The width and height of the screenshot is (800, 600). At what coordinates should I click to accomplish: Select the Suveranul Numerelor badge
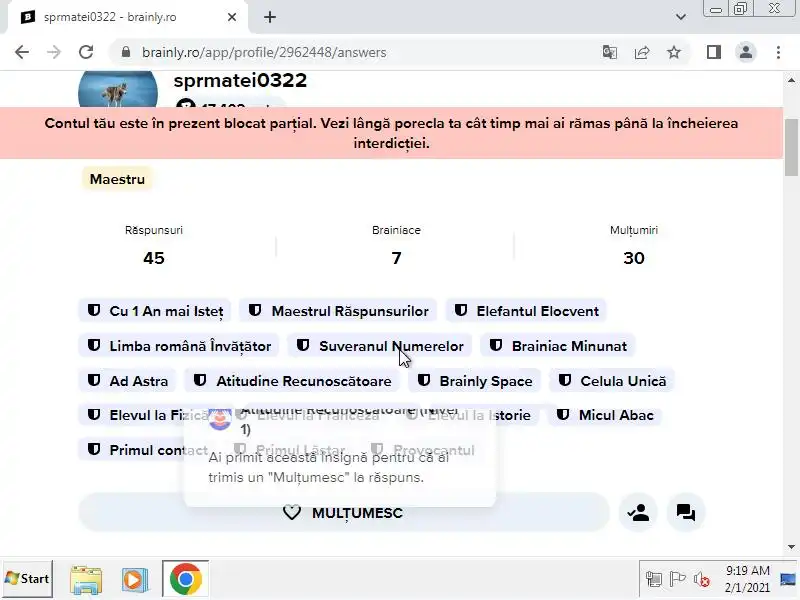click(x=380, y=346)
